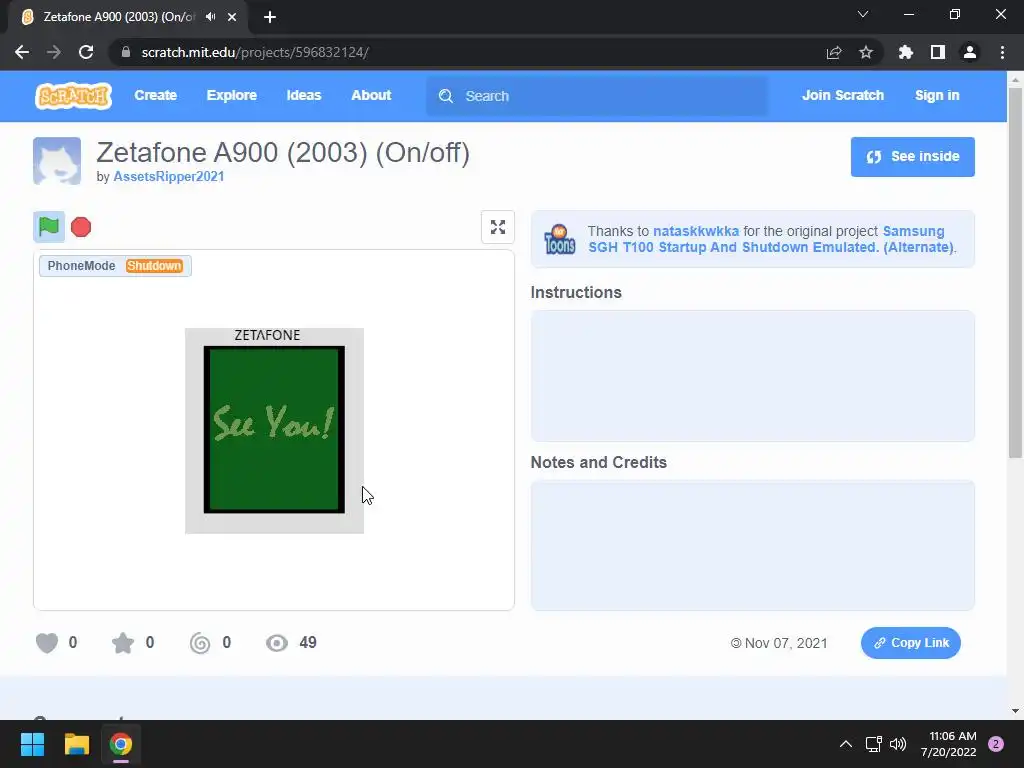Open AssetsRipper2021 author profile link
The image size is (1024, 768).
(x=168, y=176)
